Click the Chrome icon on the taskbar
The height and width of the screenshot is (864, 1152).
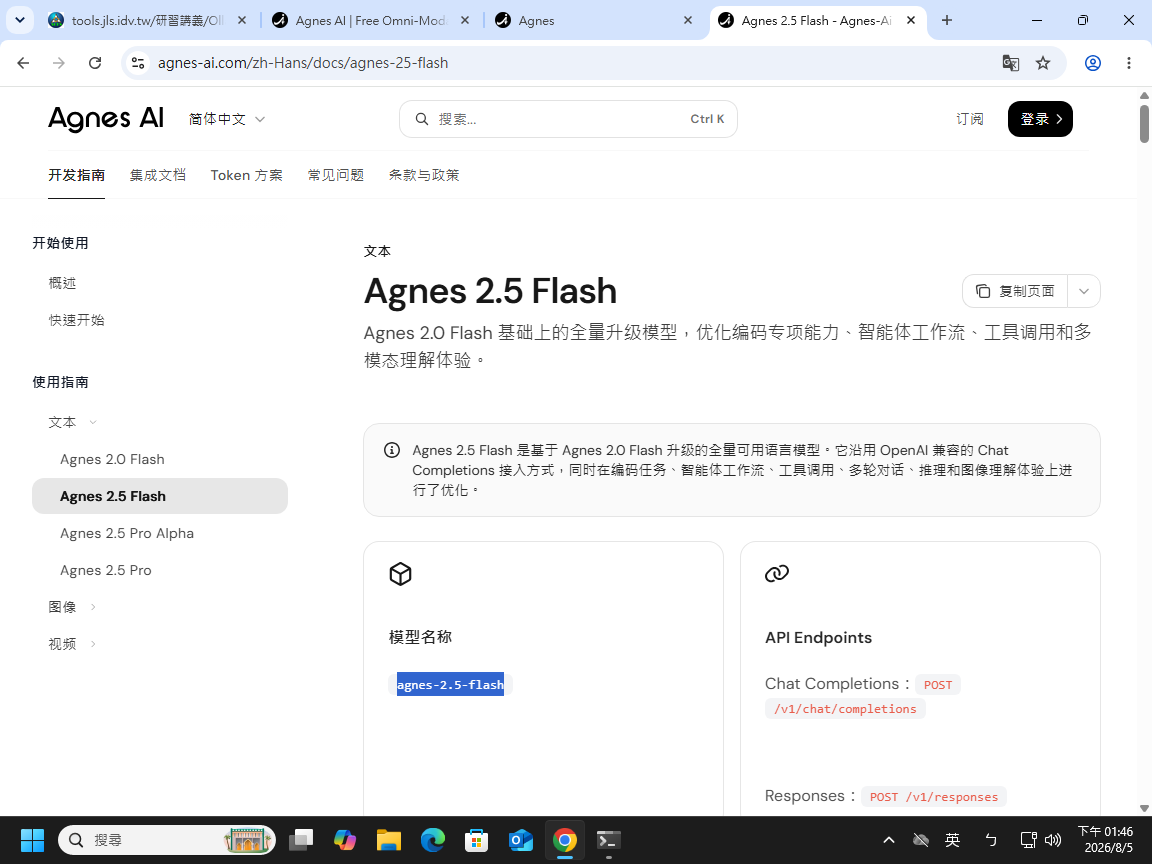tap(565, 840)
